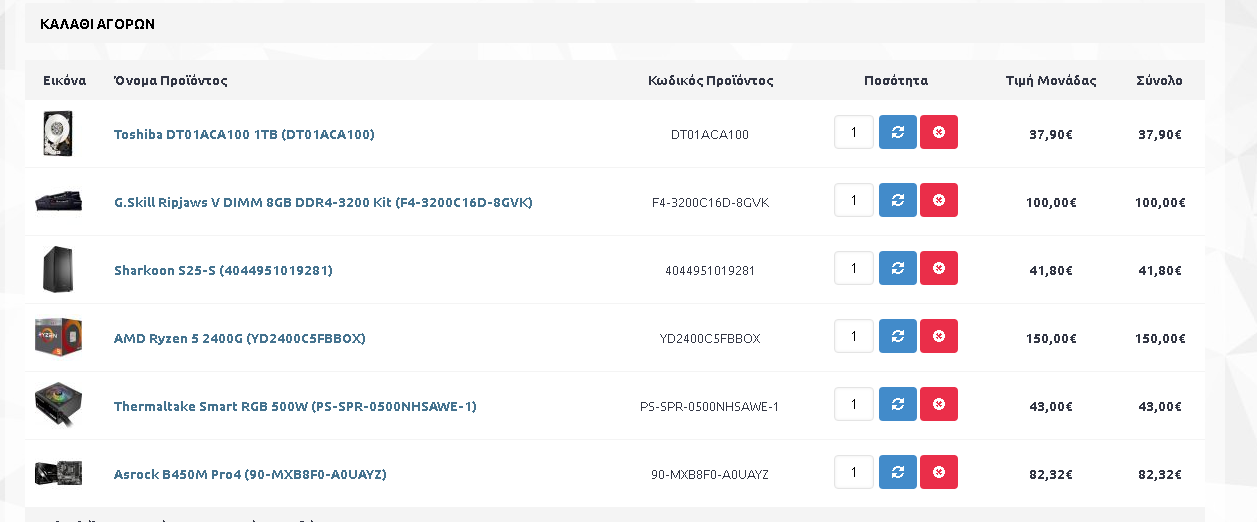1257x522 pixels.
Task: Click the Όνομα Προϊόντος column header
Action: [x=171, y=80]
